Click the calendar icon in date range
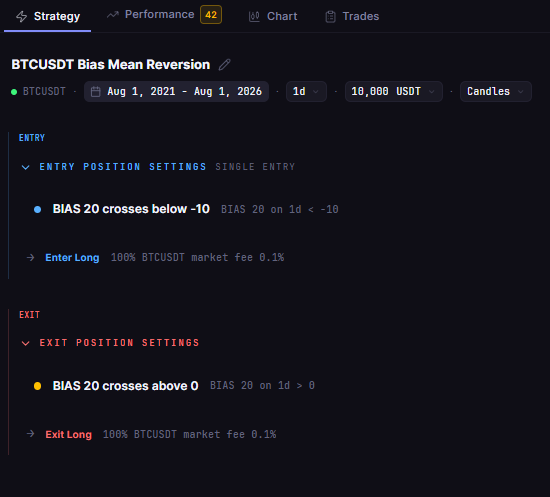 (95, 92)
